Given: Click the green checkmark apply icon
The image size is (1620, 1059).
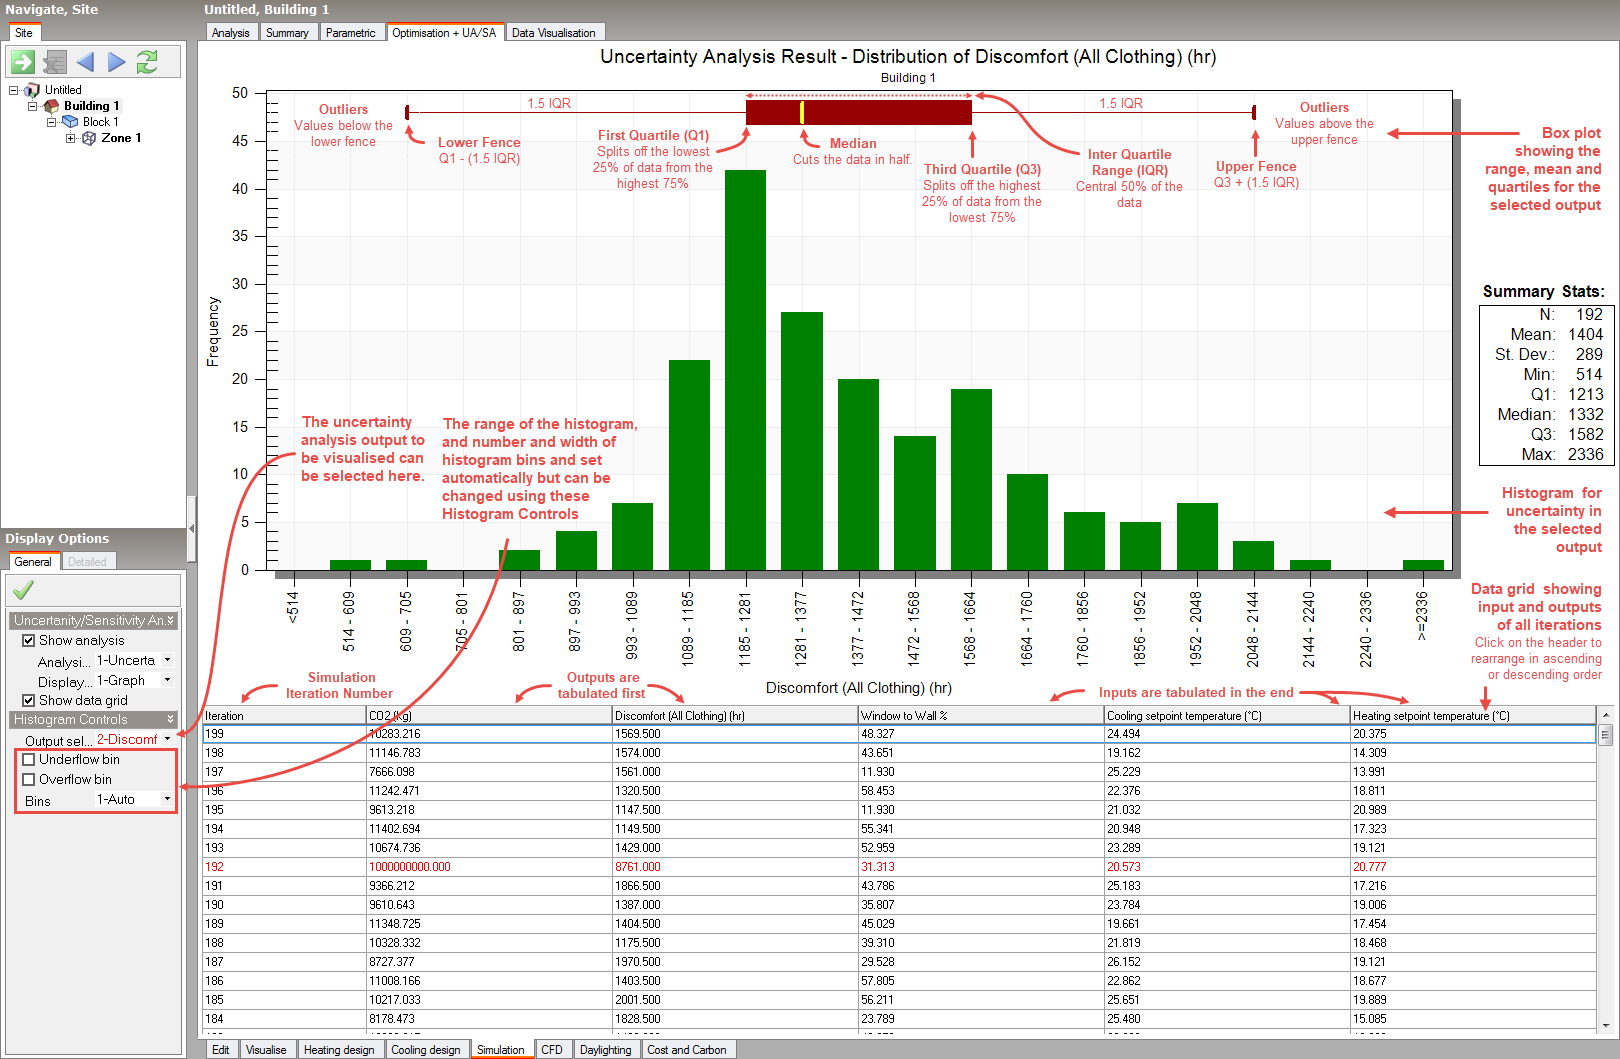Looking at the screenshot, I should [x=23, y=590].
